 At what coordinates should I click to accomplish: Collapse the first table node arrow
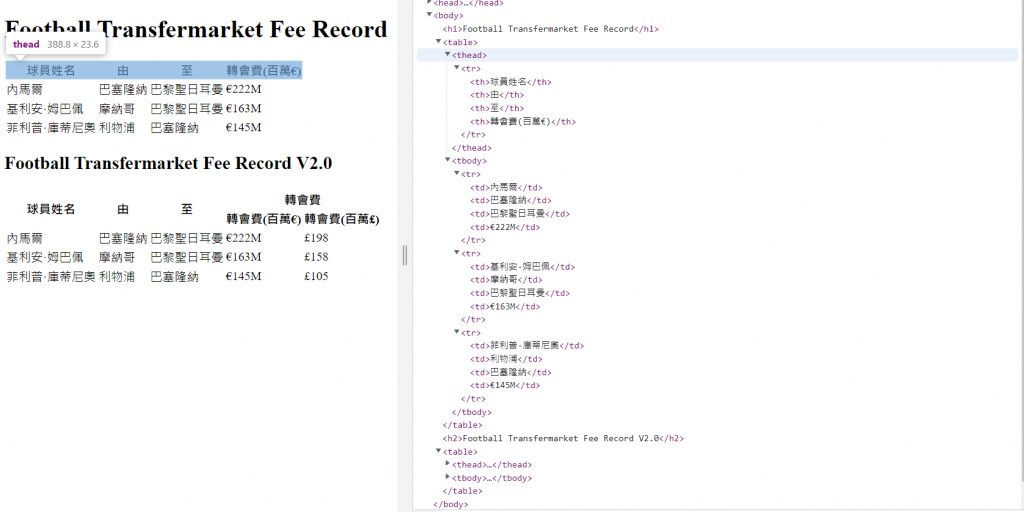click(x=439, y=42)
